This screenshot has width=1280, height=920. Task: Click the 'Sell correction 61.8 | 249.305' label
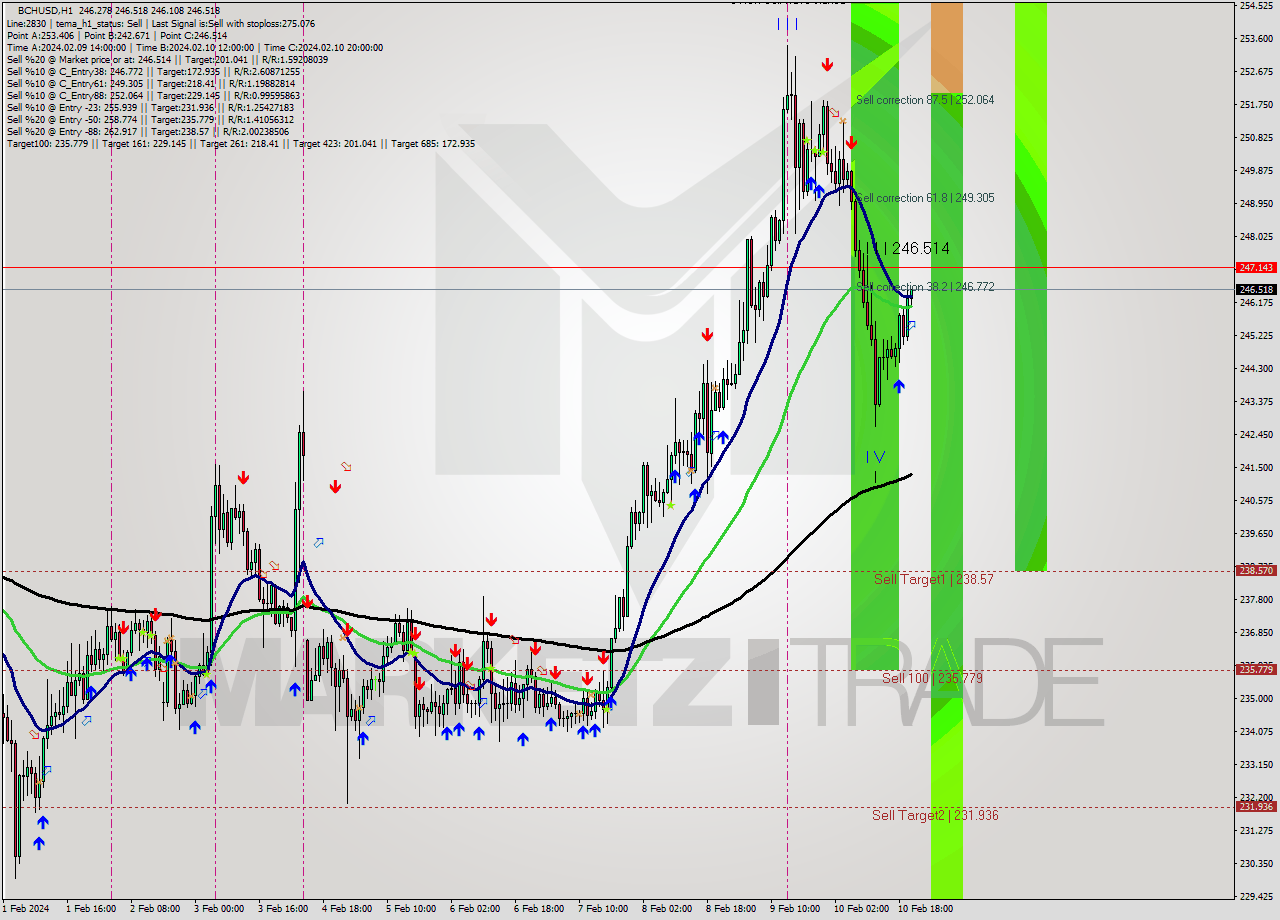click(925, 198)
